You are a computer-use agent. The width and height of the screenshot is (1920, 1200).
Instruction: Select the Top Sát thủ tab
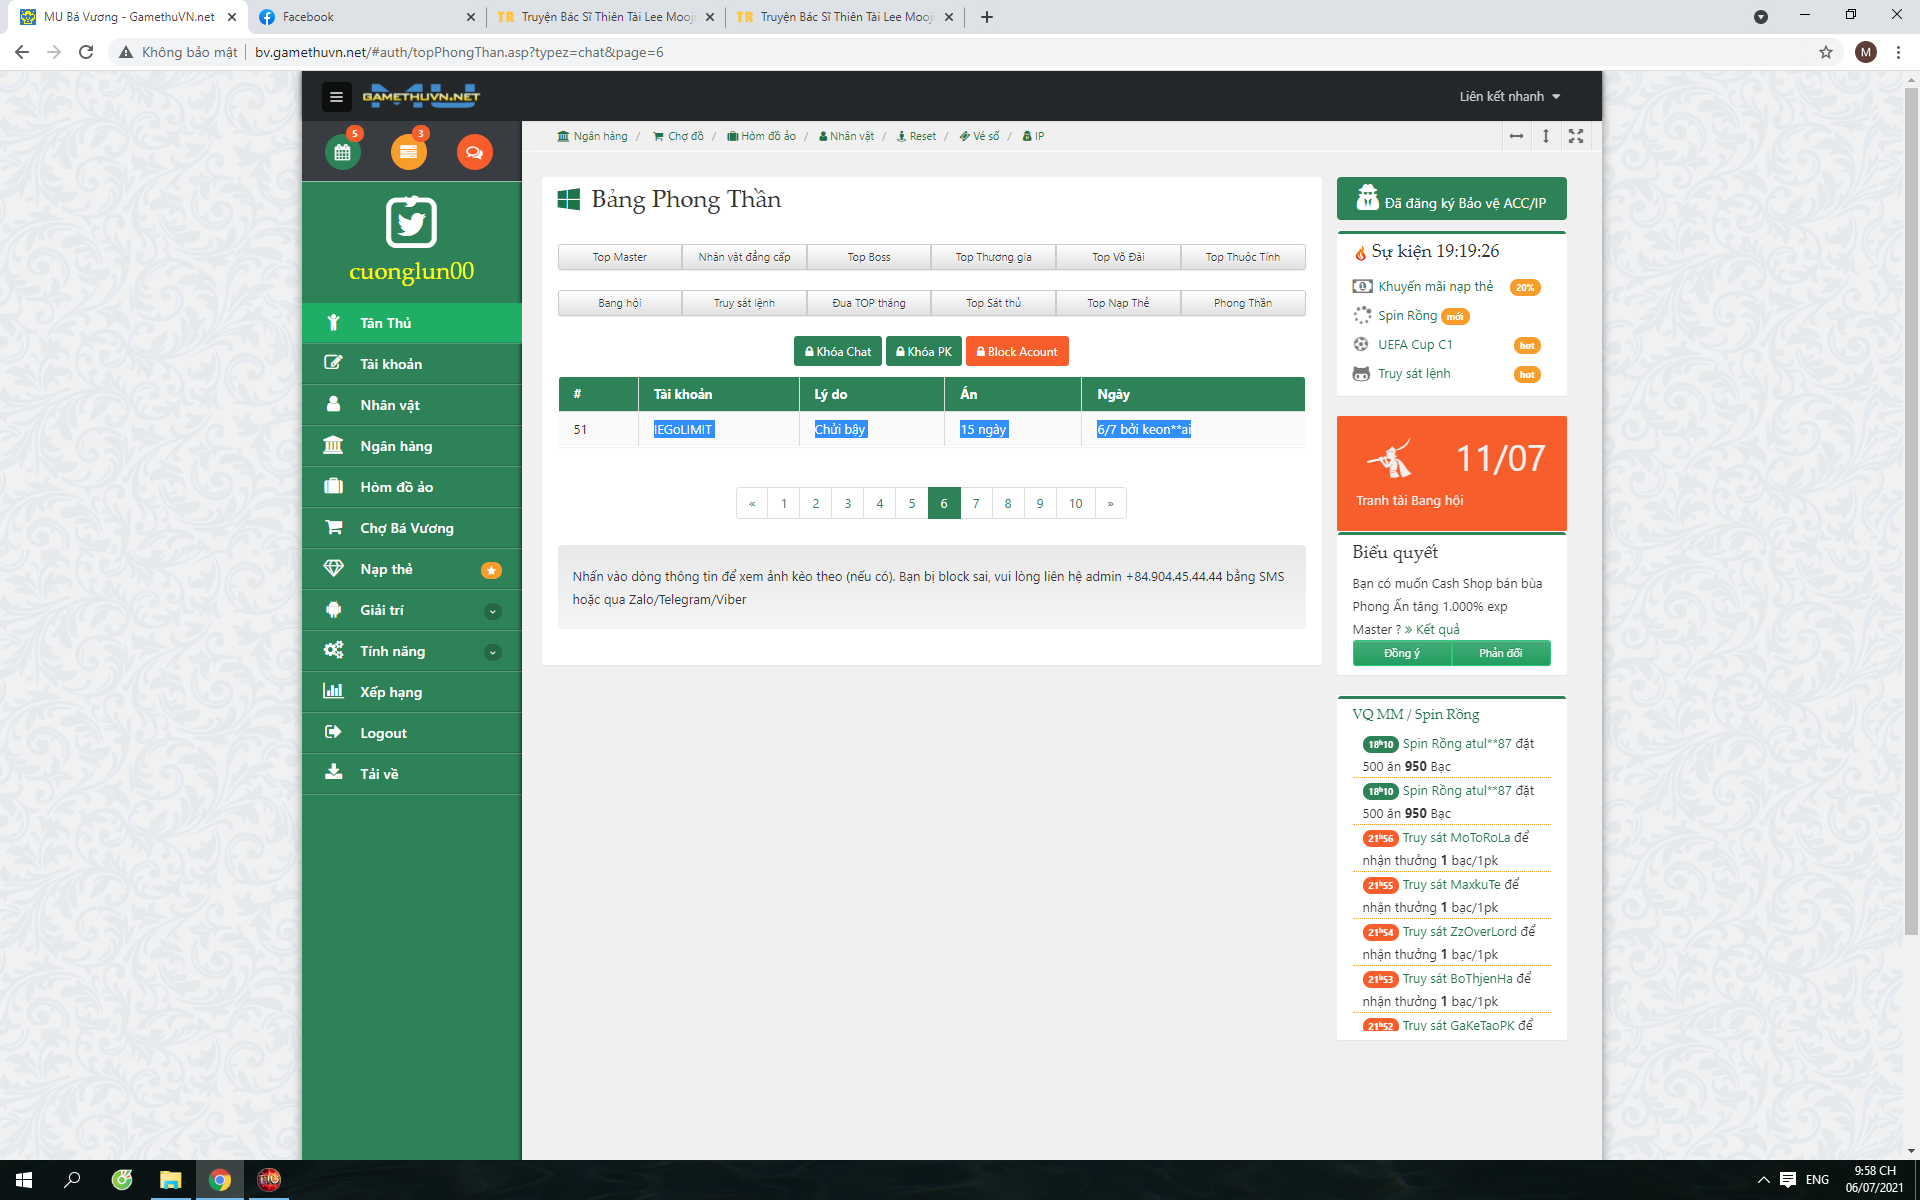(x=993, y=303)
